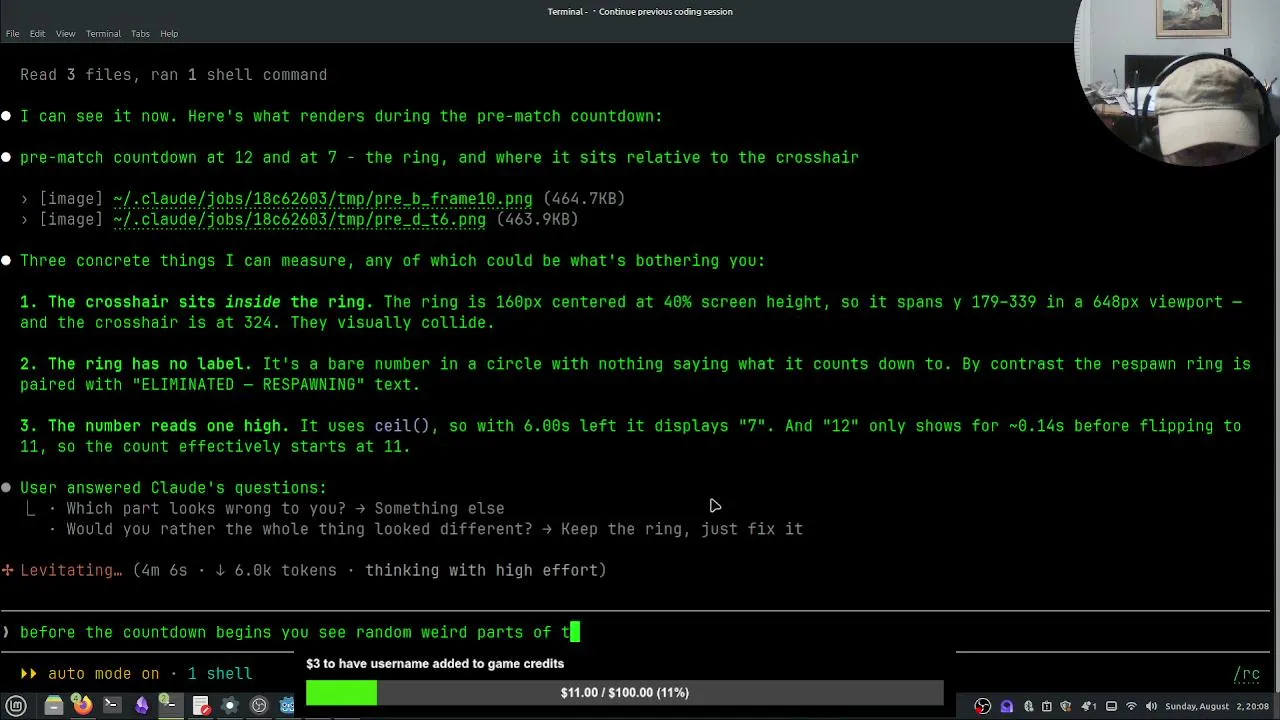This screenshot has height=720, width=1280.
Task: Click 'Three concrete things I can measure' line
Action: pos(392,261)
